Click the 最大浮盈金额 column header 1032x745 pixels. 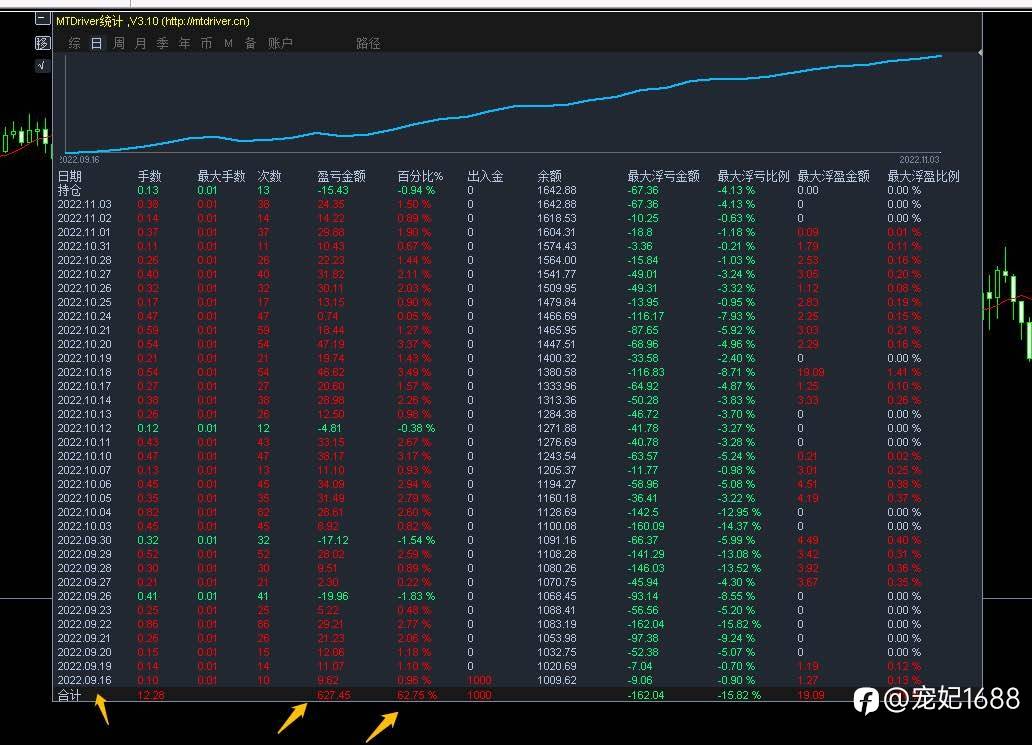[x=833, y=176]
